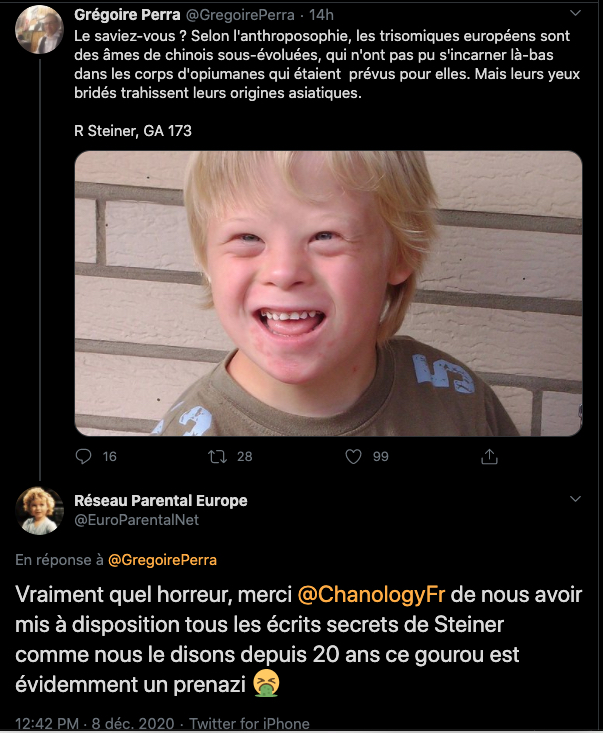Click the retweet count 28
The image size is (603, 733).
244,456
